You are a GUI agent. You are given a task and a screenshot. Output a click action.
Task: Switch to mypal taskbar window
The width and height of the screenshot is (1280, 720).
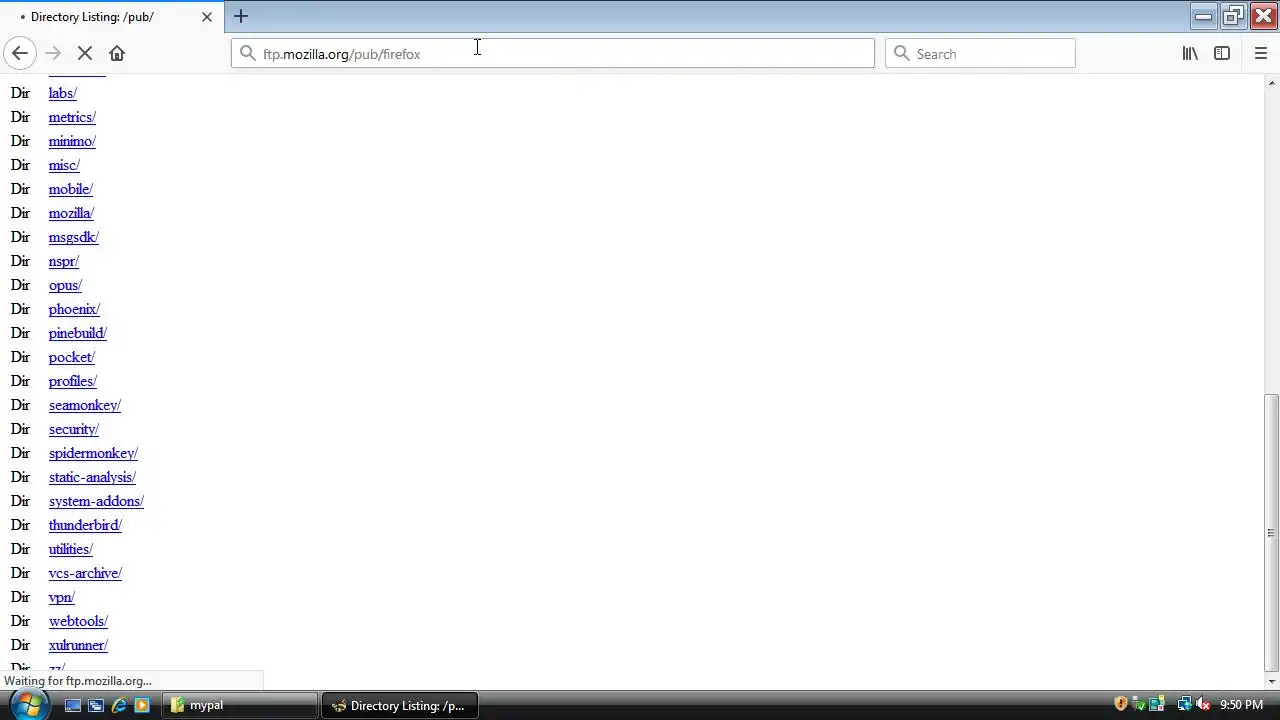pos(240,705)
